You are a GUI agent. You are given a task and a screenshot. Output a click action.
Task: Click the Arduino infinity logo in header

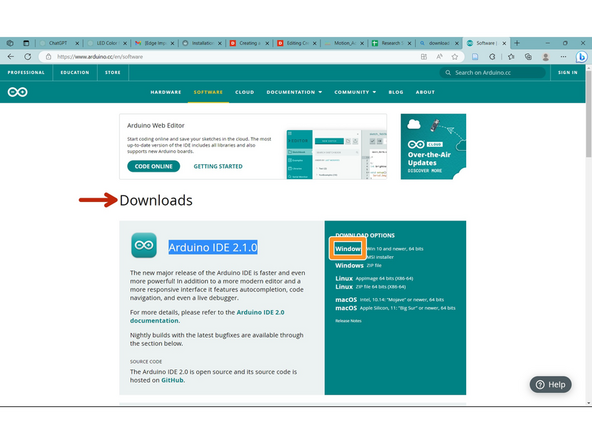coord(17,92)
